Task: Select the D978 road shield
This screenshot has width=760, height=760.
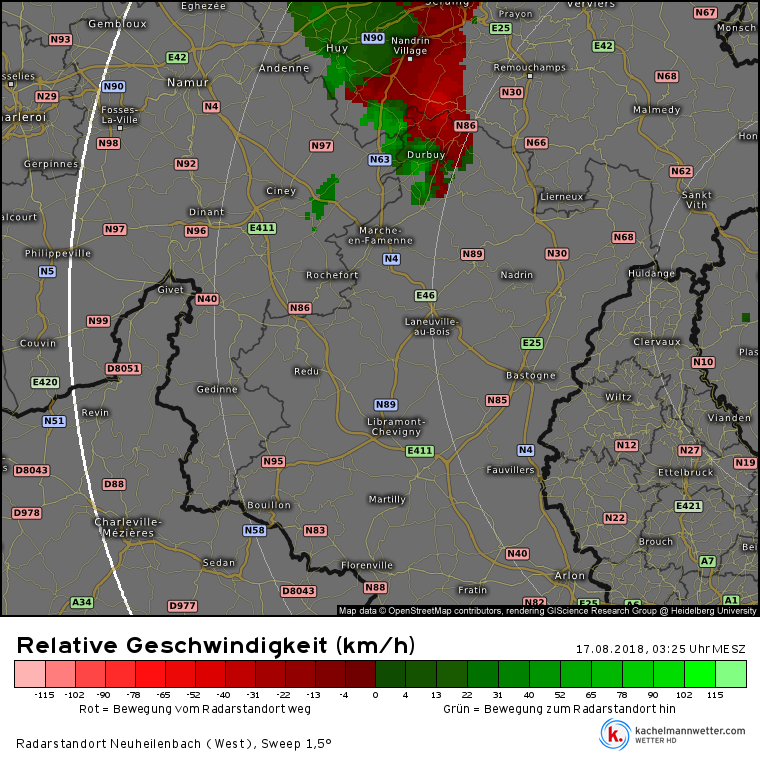Action: pyautogui.click(x=27, y=513)
